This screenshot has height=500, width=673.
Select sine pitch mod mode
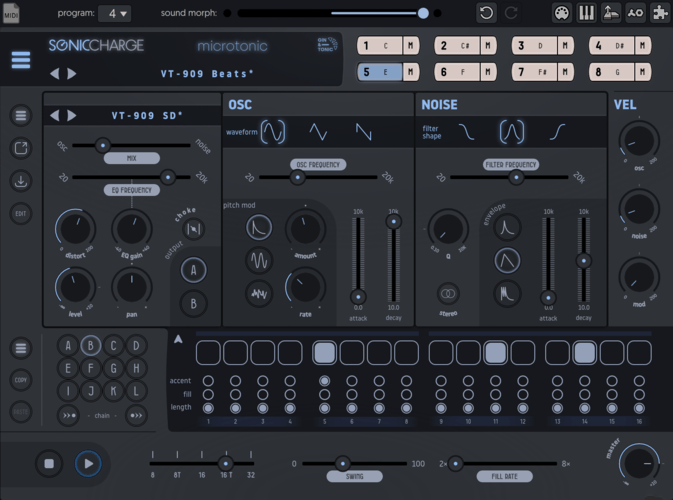[259, 261]
